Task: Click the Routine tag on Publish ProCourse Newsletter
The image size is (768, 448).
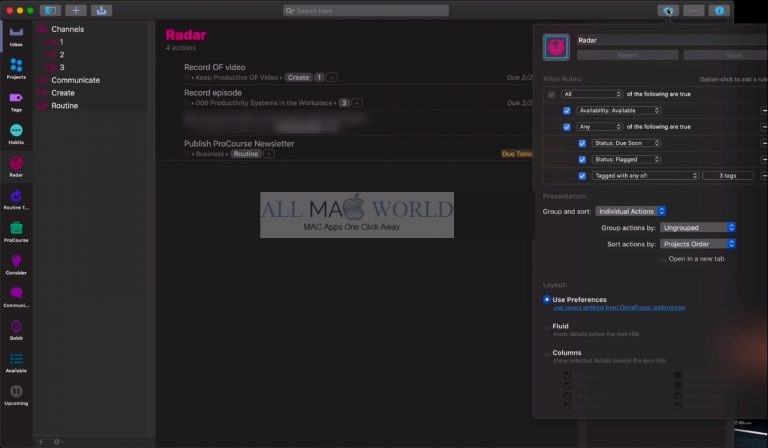Action: tap(245, 154)
